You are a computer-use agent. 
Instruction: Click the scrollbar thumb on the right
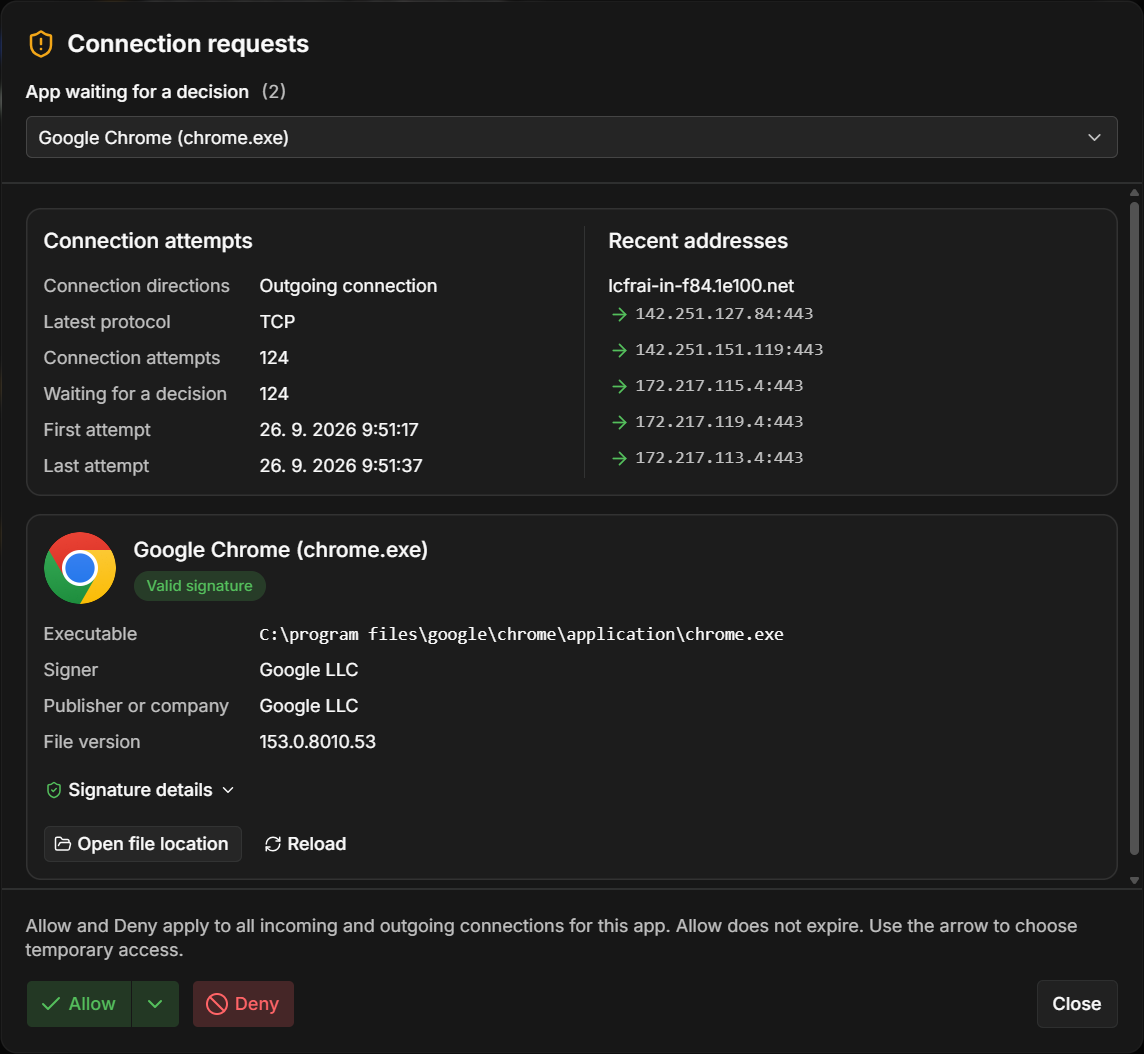click(1134, 527)
